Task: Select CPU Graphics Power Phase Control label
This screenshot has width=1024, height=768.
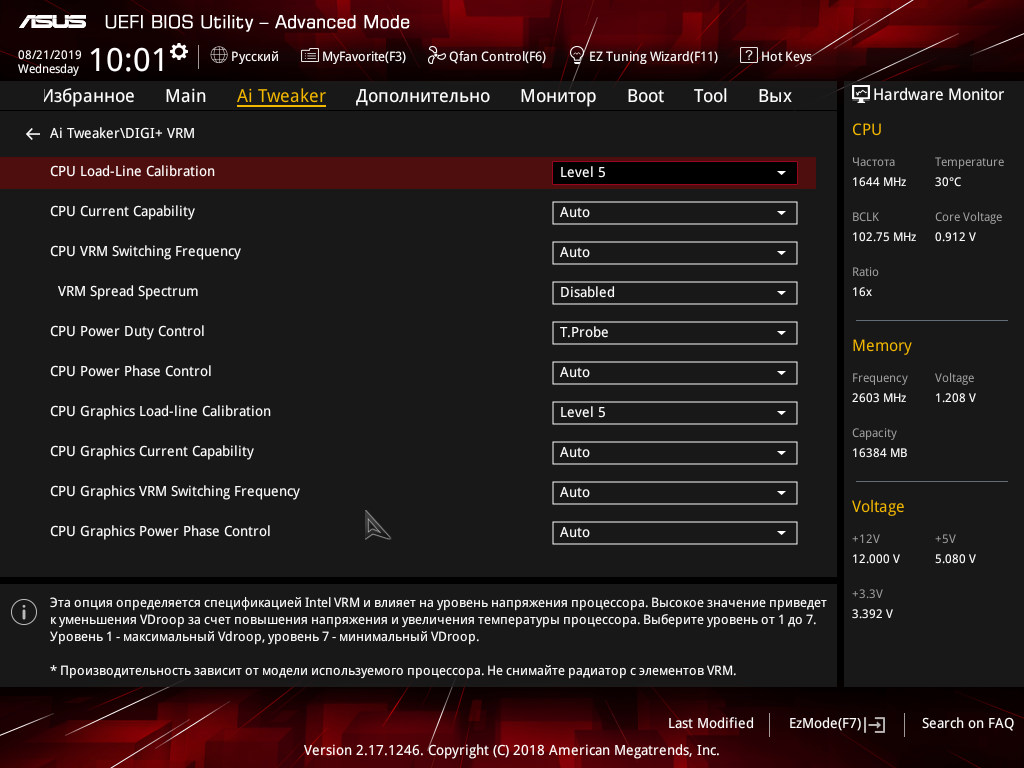Action: click(160, 531)
